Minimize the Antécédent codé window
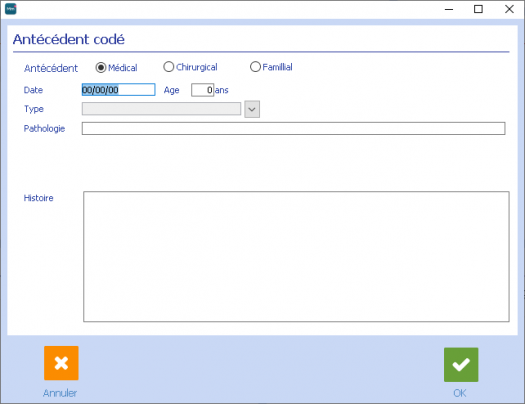 click(x=449, y=9)
